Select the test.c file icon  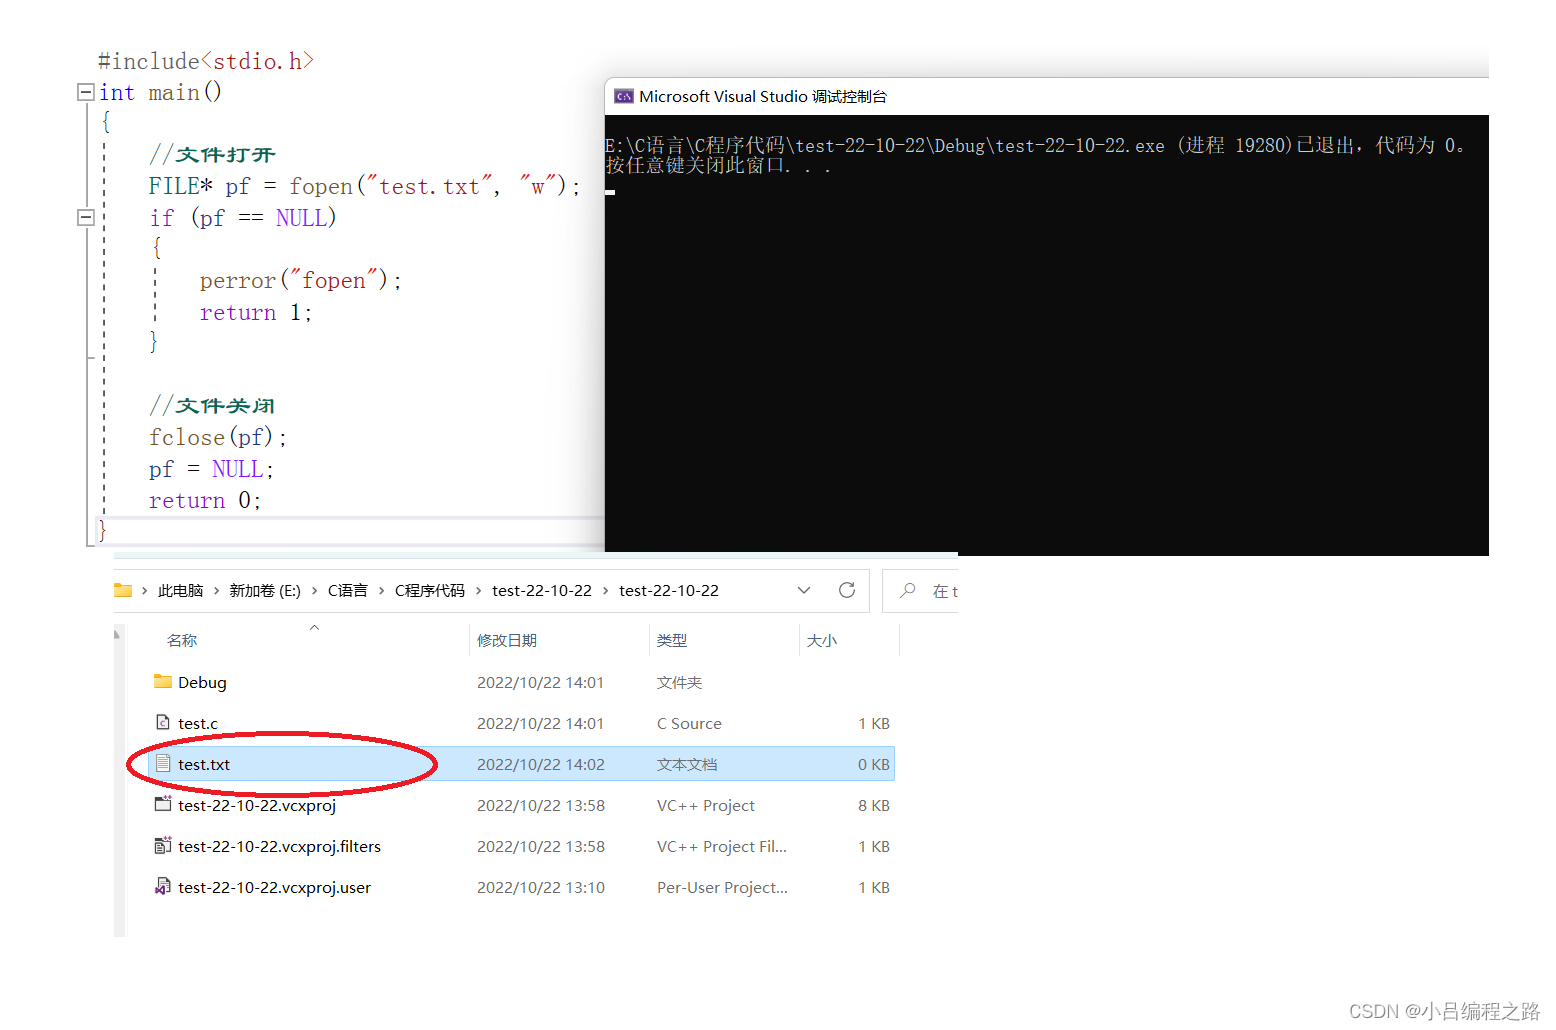(163, 722)
